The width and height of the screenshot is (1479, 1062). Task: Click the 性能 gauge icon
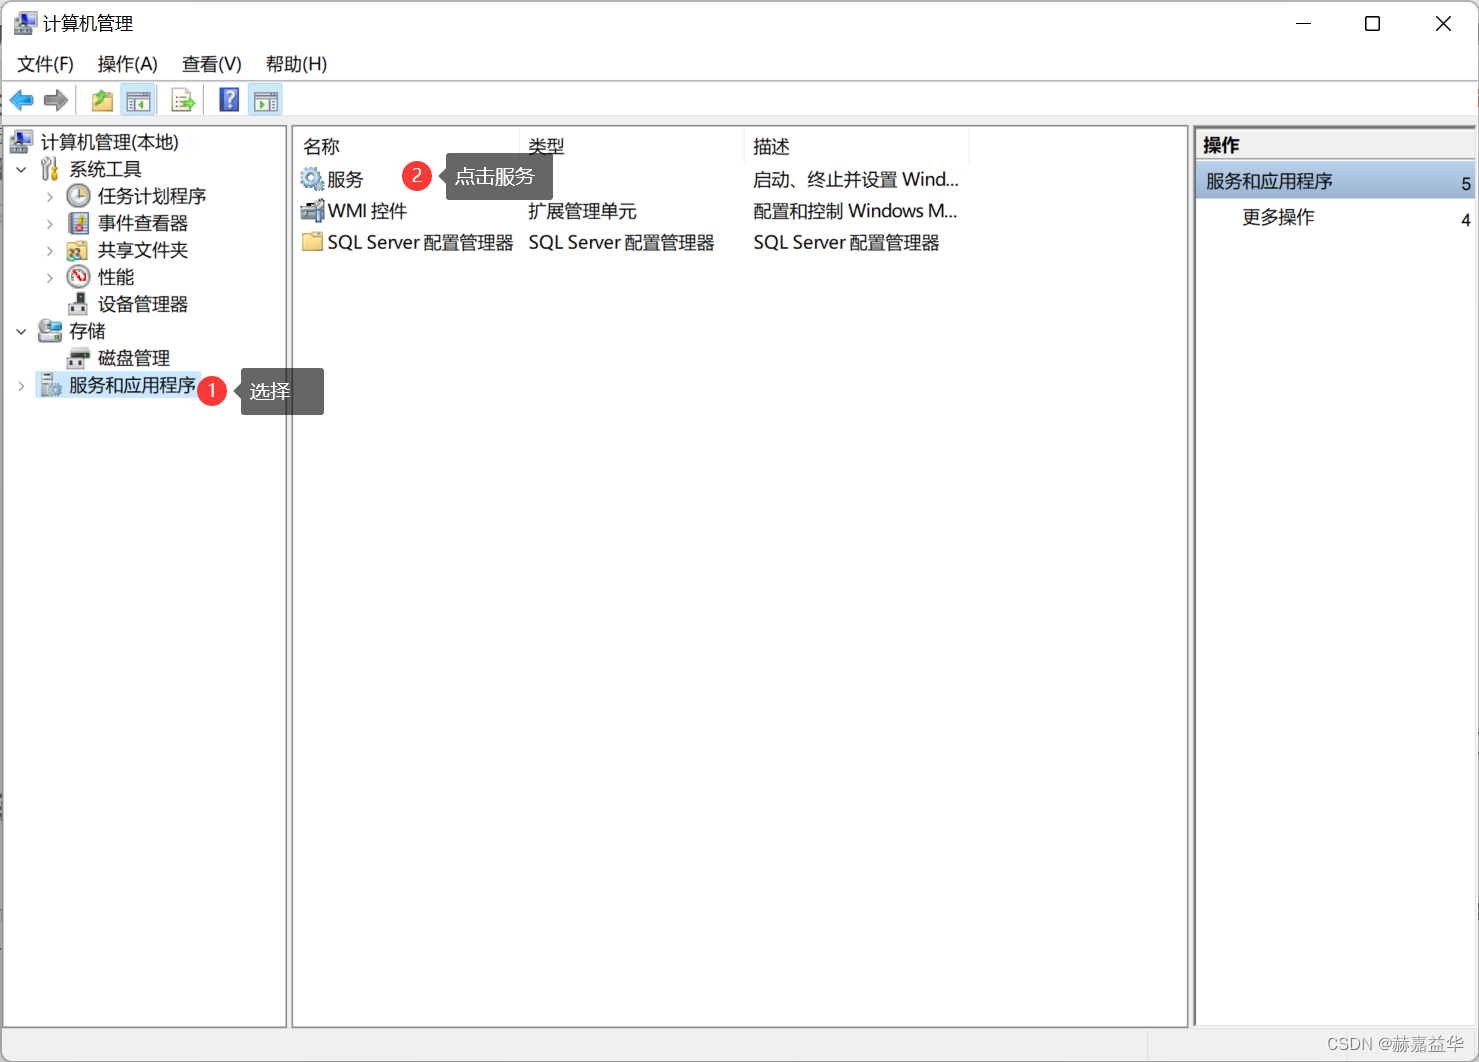[78, 277]
